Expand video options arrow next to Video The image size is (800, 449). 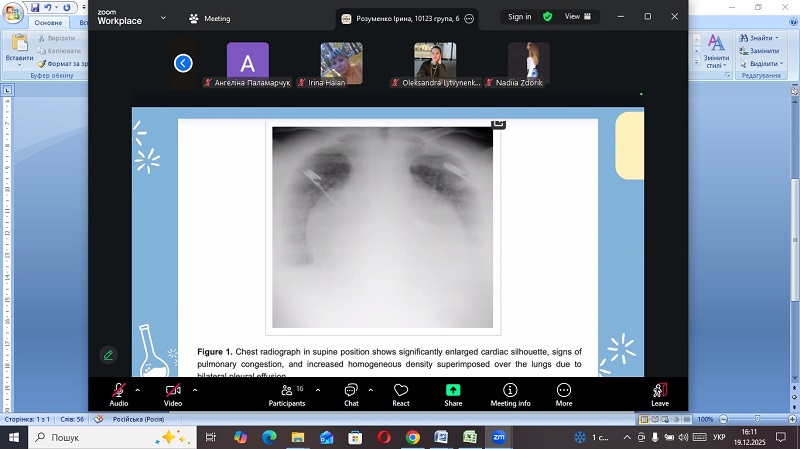click(194, 390)
